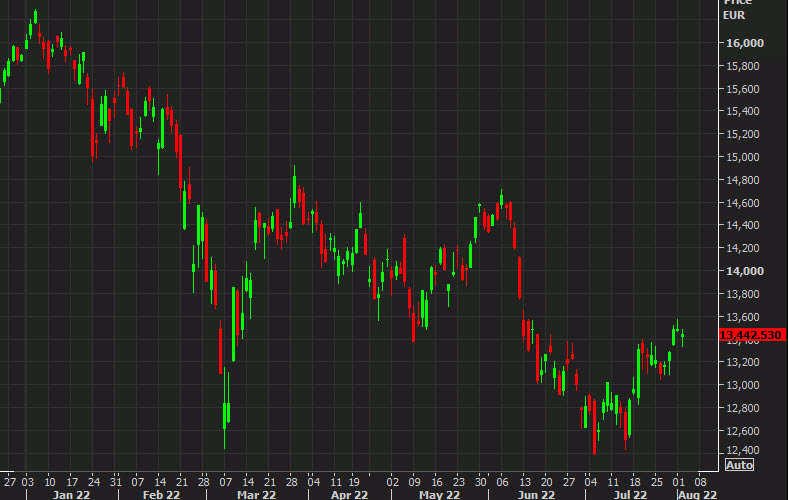This screenshot has height=500, width=788.
Task: Select the 16,000 price axis label
Action: pos(745,43)
